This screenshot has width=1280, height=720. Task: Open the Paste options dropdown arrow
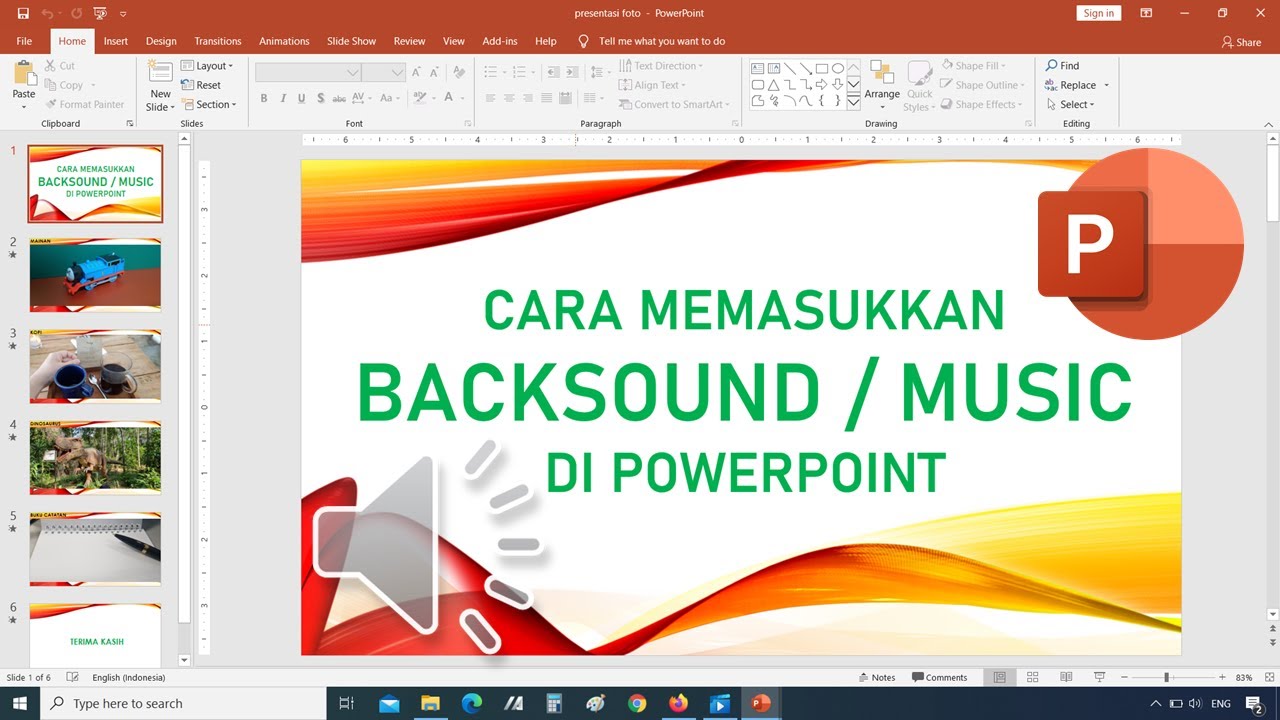pos(24,107)
